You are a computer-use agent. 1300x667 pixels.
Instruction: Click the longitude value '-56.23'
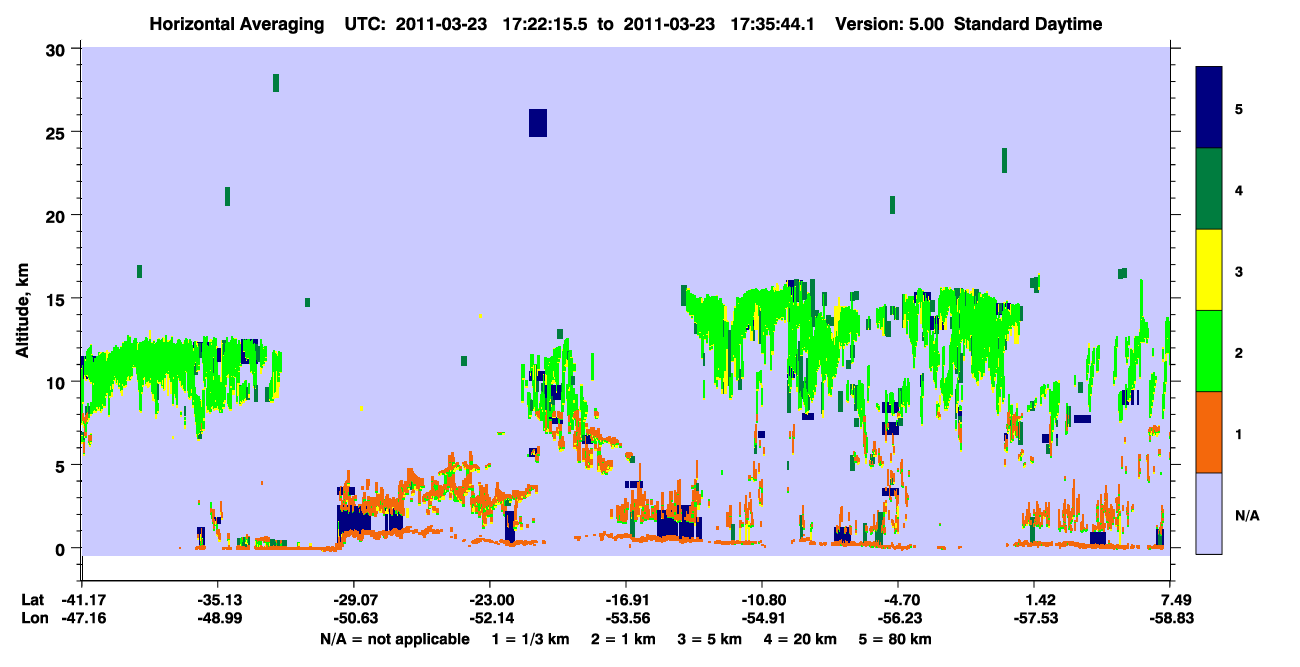(x=898, y=619)
